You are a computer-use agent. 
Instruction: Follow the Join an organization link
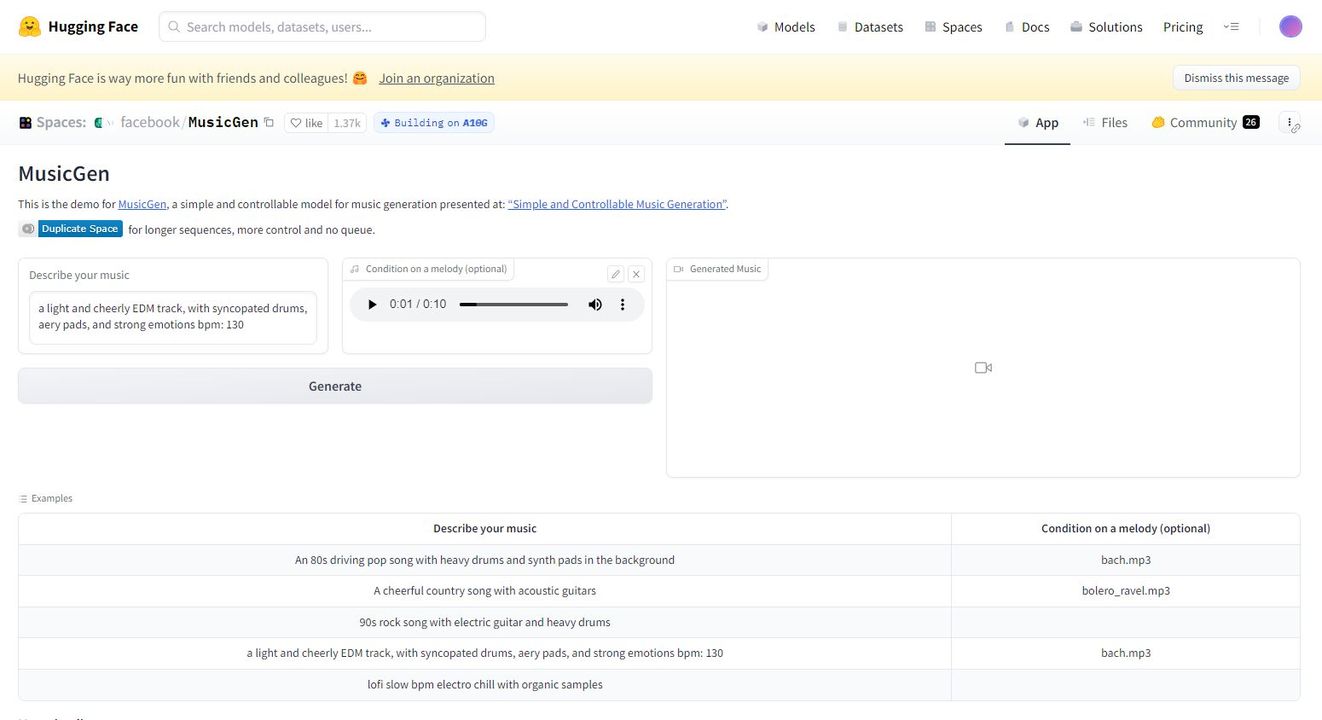coord(436,78)
